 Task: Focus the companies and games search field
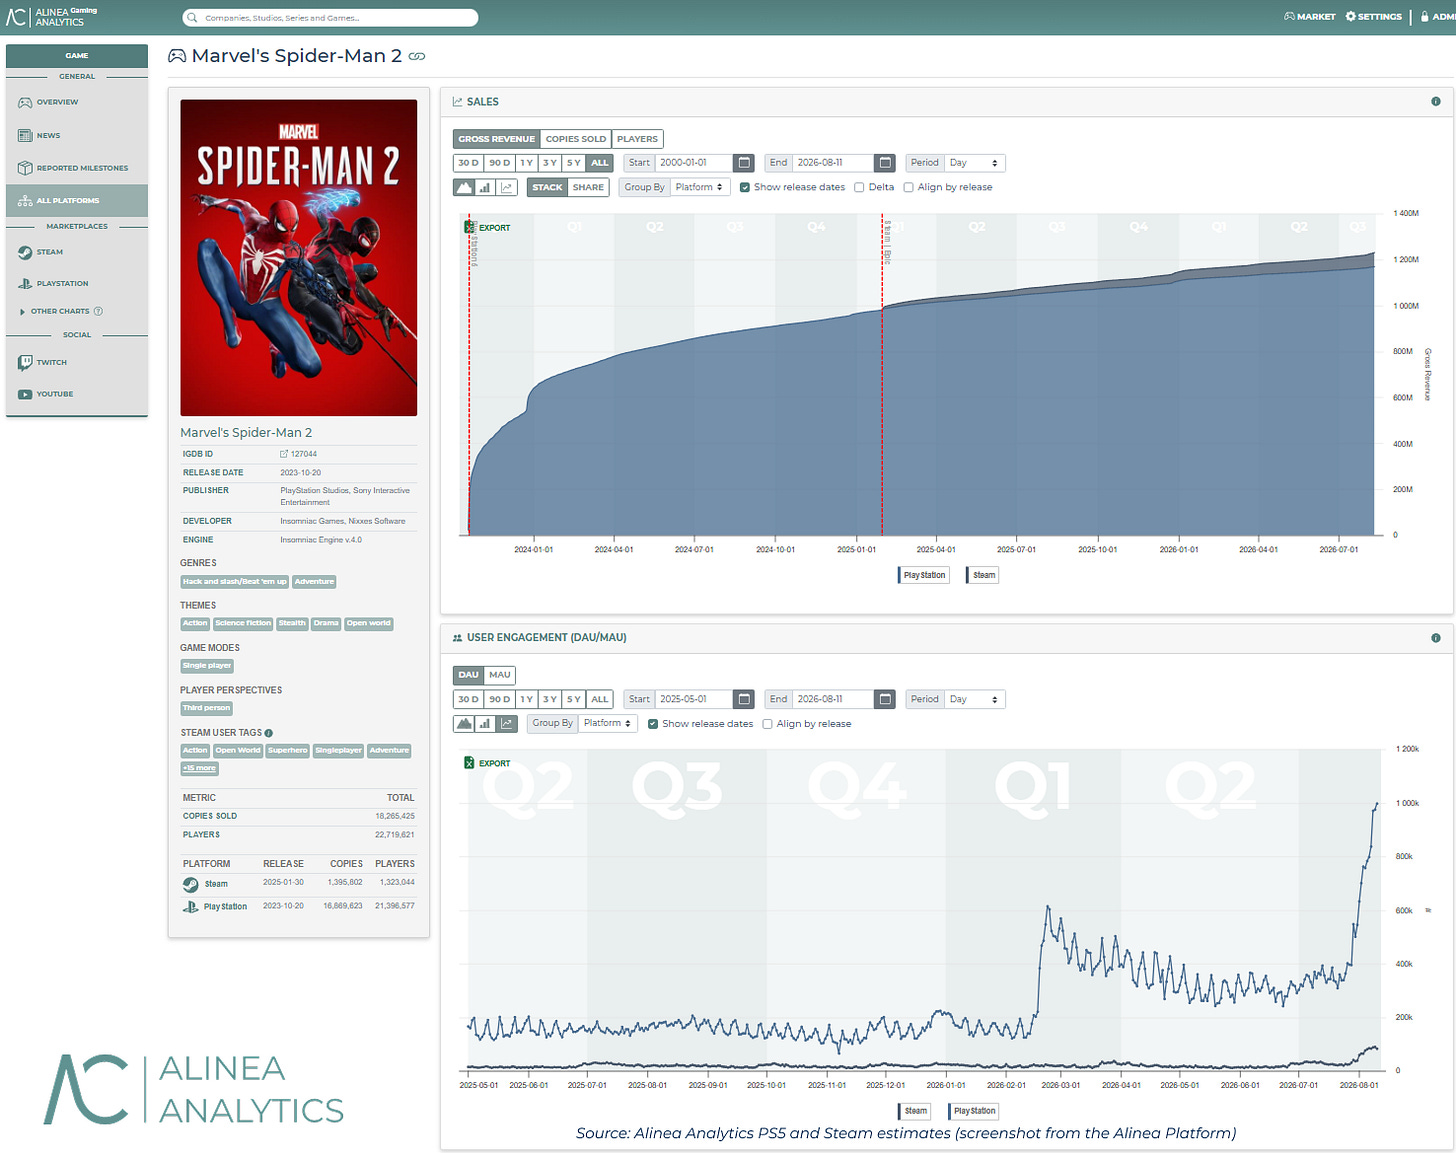point(330,17)
